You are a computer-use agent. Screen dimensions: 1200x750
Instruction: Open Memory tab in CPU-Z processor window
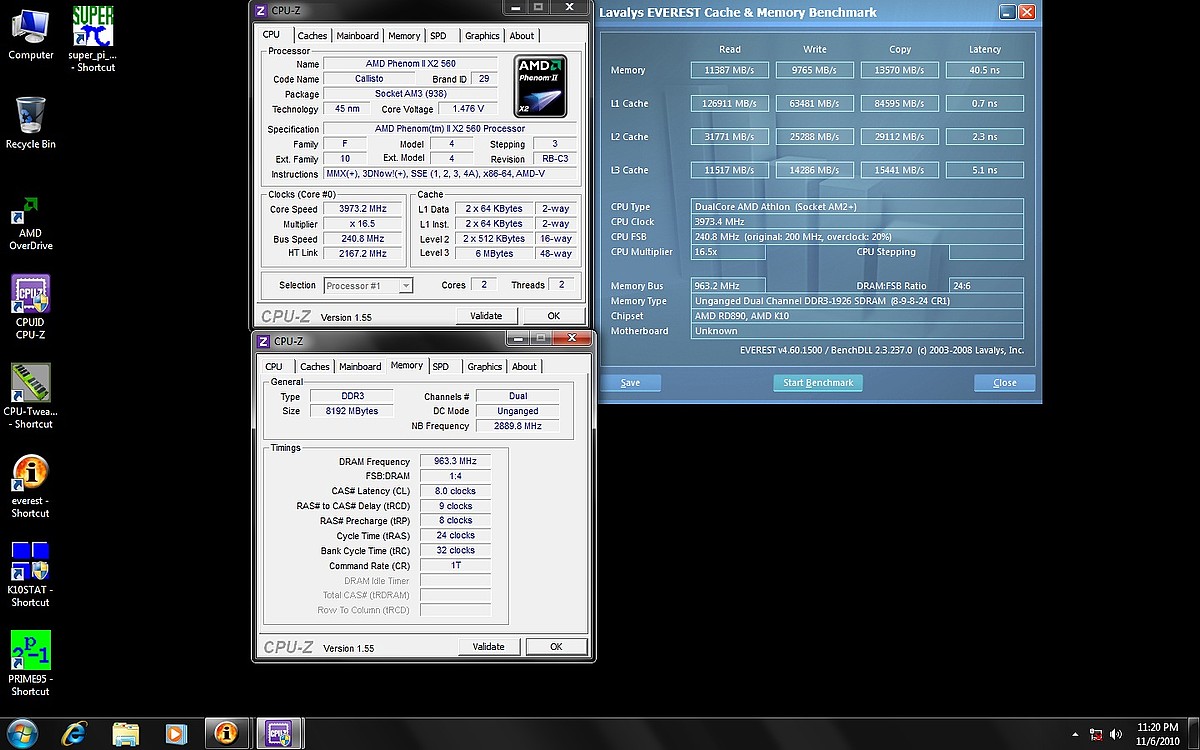pyautogui.click(x=404, y=35)
